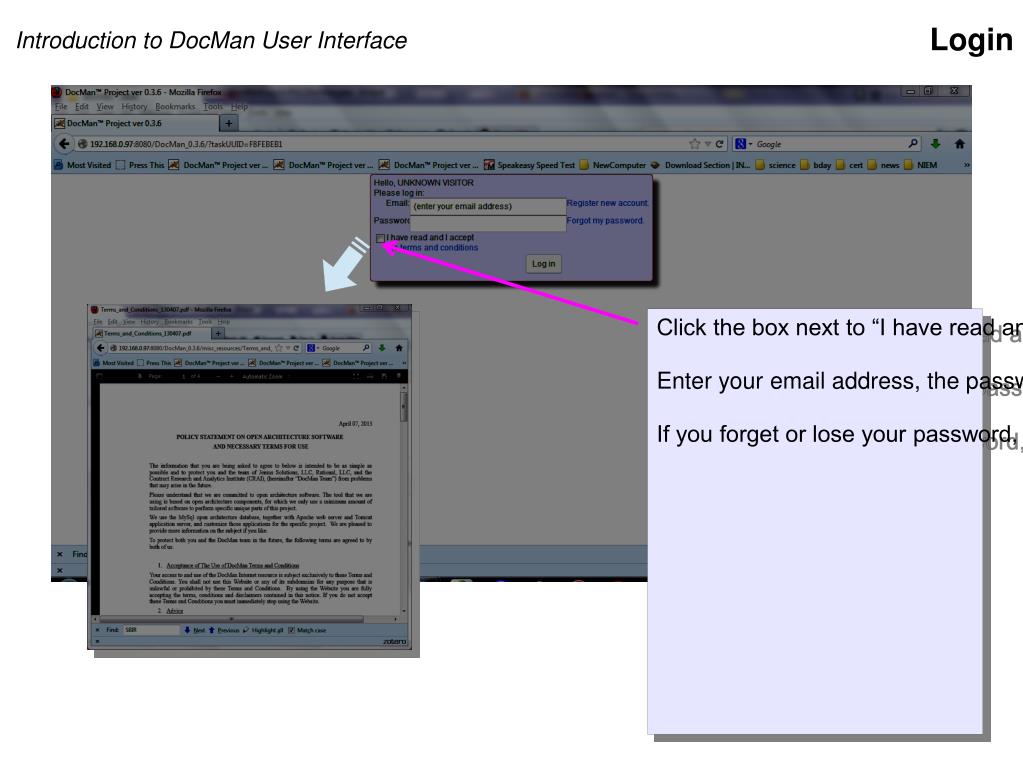Viewport: 1023px width, 767px height.
Task: Zoom in on the PDF viewer
Action: (x=231, y=376)
